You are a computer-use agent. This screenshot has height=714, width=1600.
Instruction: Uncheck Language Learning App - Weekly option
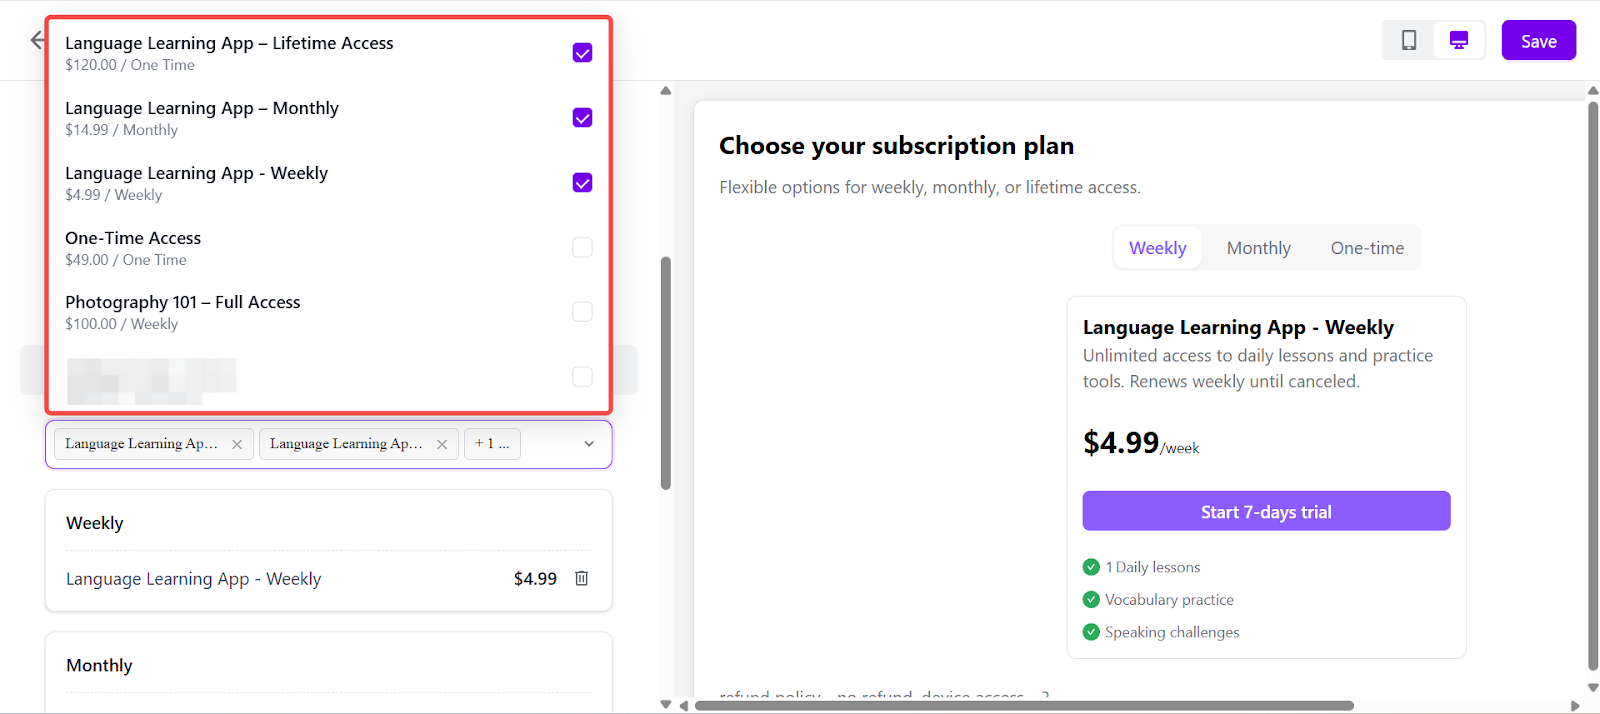click(x=582, y=183)
